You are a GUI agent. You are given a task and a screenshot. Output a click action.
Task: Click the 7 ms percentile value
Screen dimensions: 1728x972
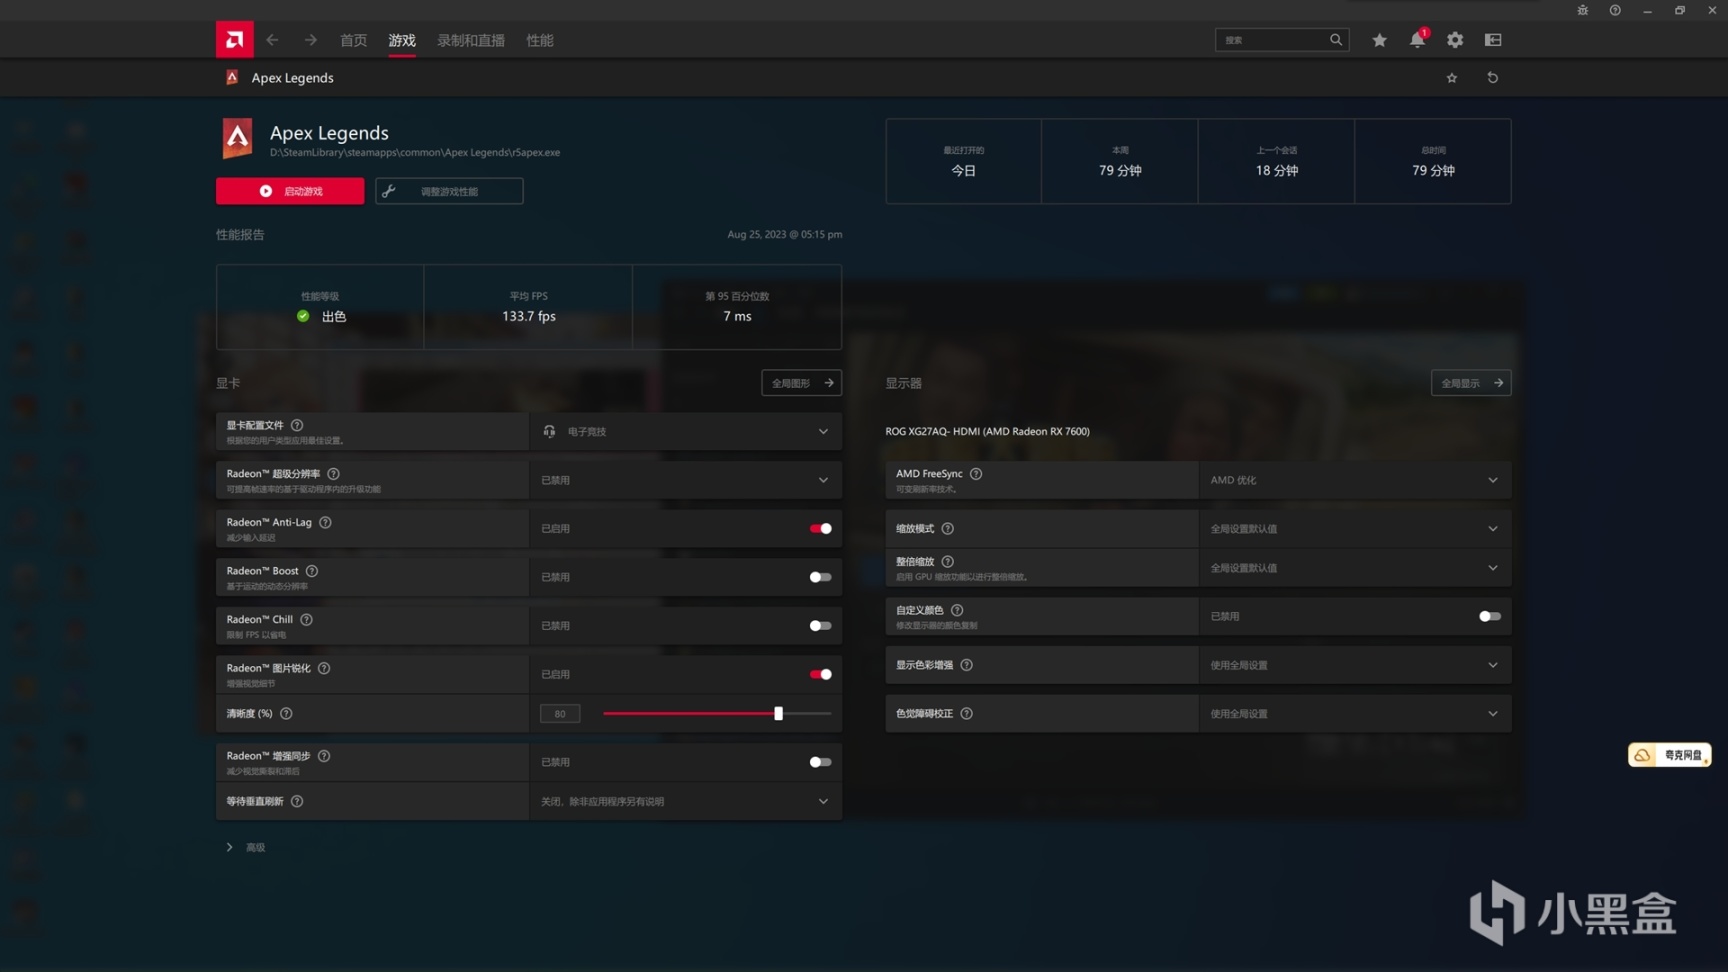click(x=737, y=316)
